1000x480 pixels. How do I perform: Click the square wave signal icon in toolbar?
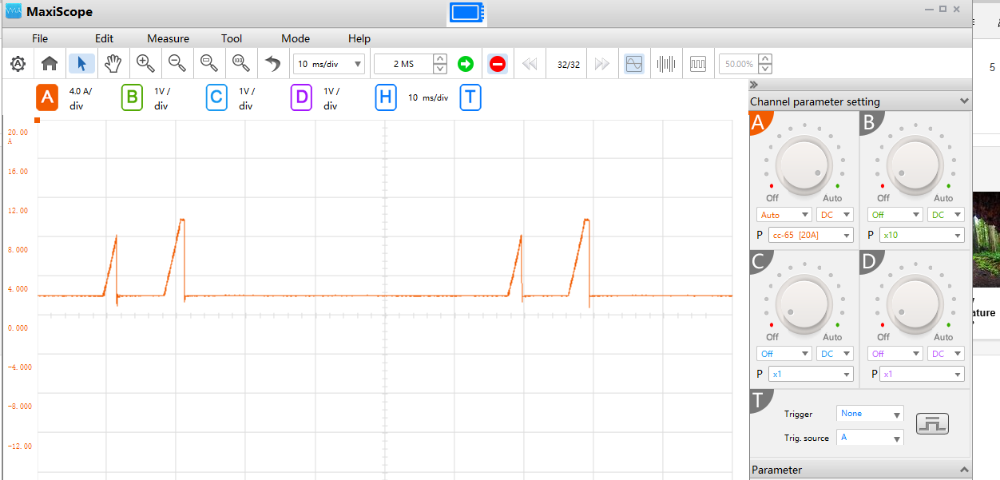pos(698,64)
